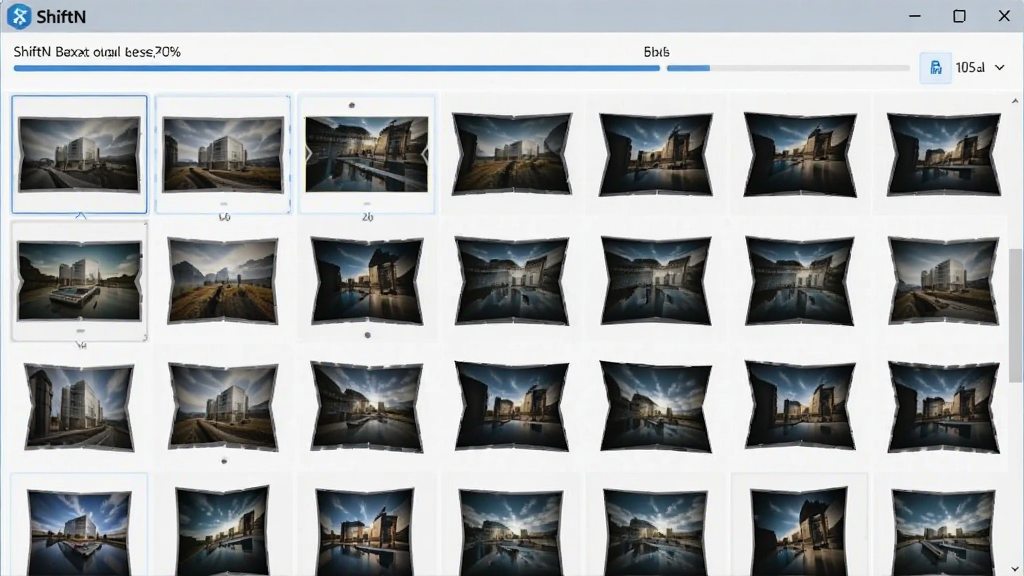Screen dimensions: 1024x576
Task: Click the ShiftN app logo icon
Action: [x=19, y=16]
